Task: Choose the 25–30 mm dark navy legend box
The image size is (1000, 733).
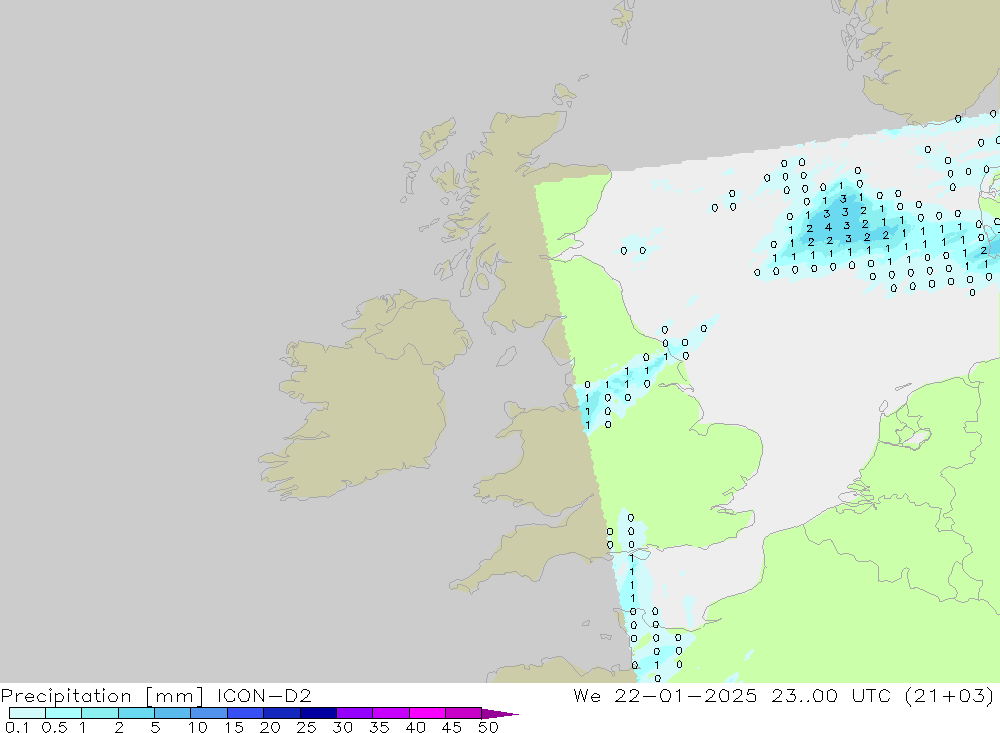Action: [318, 713]
